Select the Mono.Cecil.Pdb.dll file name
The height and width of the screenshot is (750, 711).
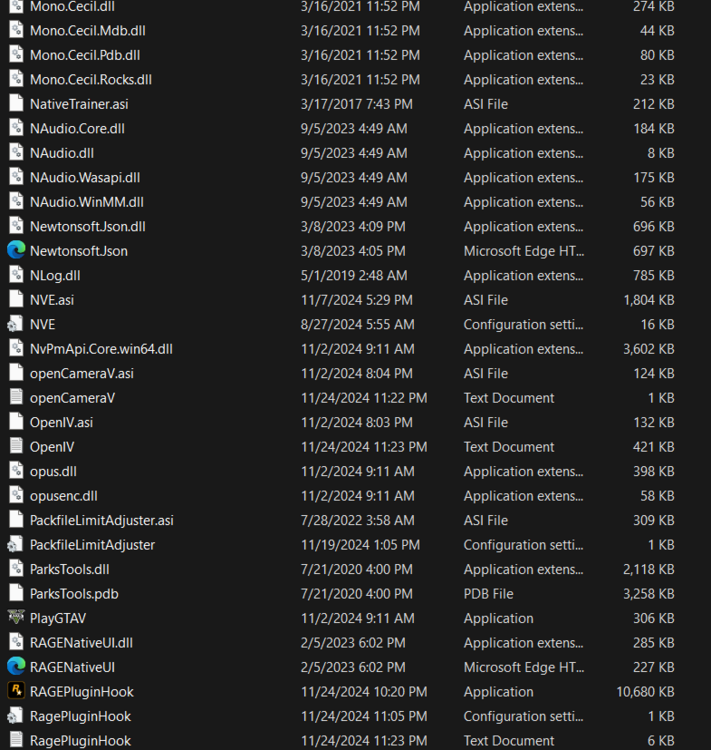click(x=85, y=55)
